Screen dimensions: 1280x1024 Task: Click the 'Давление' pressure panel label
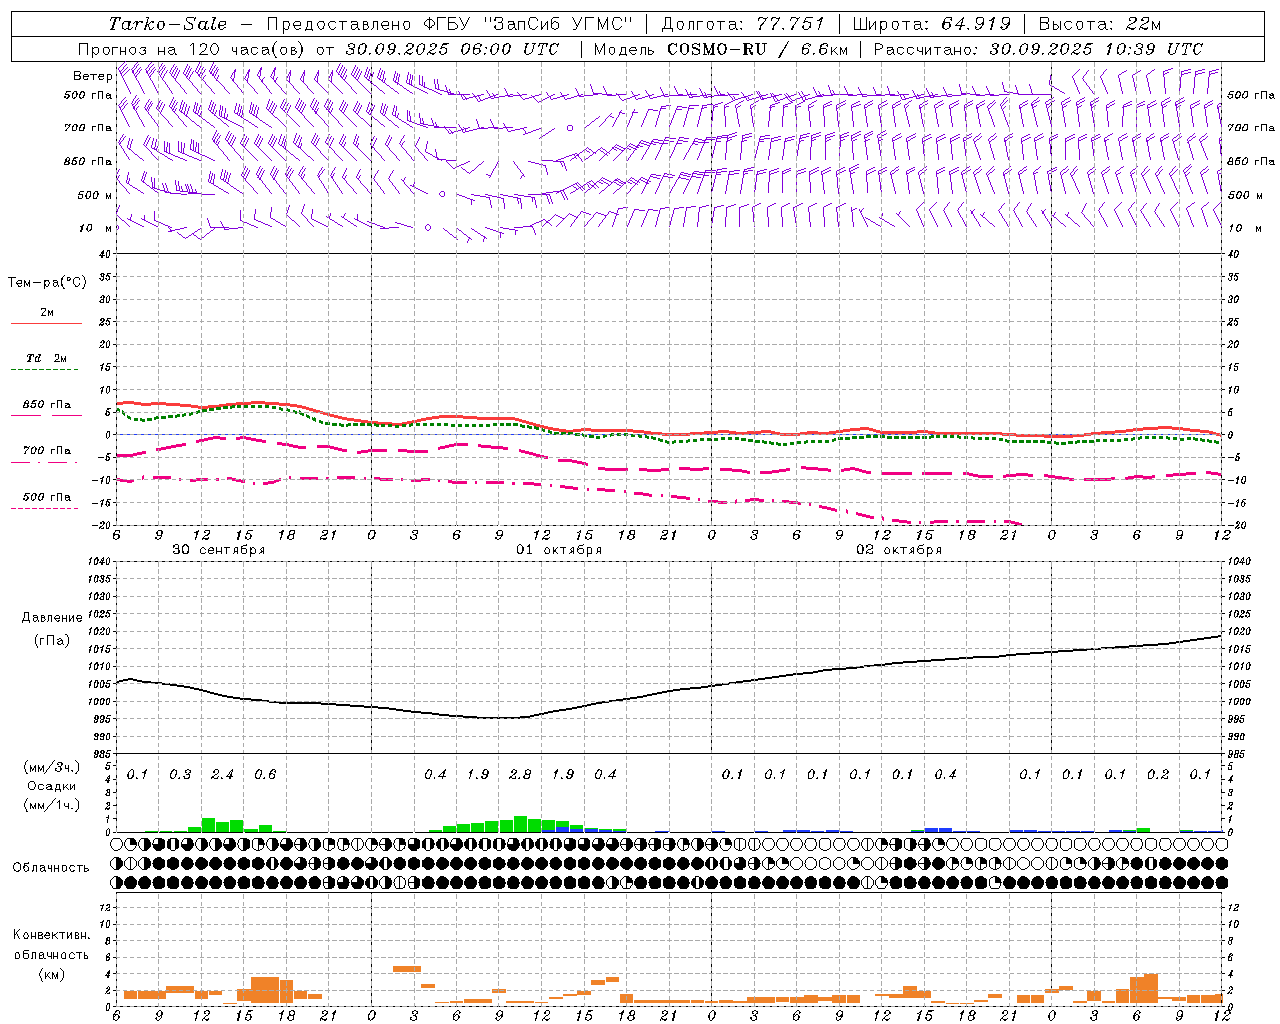point(52,618)
